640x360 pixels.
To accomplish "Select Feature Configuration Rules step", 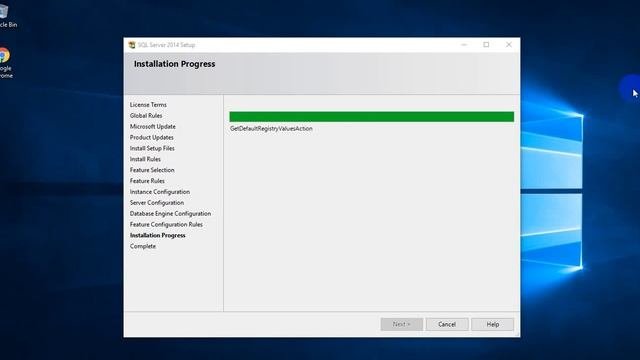I will point(166,224).
